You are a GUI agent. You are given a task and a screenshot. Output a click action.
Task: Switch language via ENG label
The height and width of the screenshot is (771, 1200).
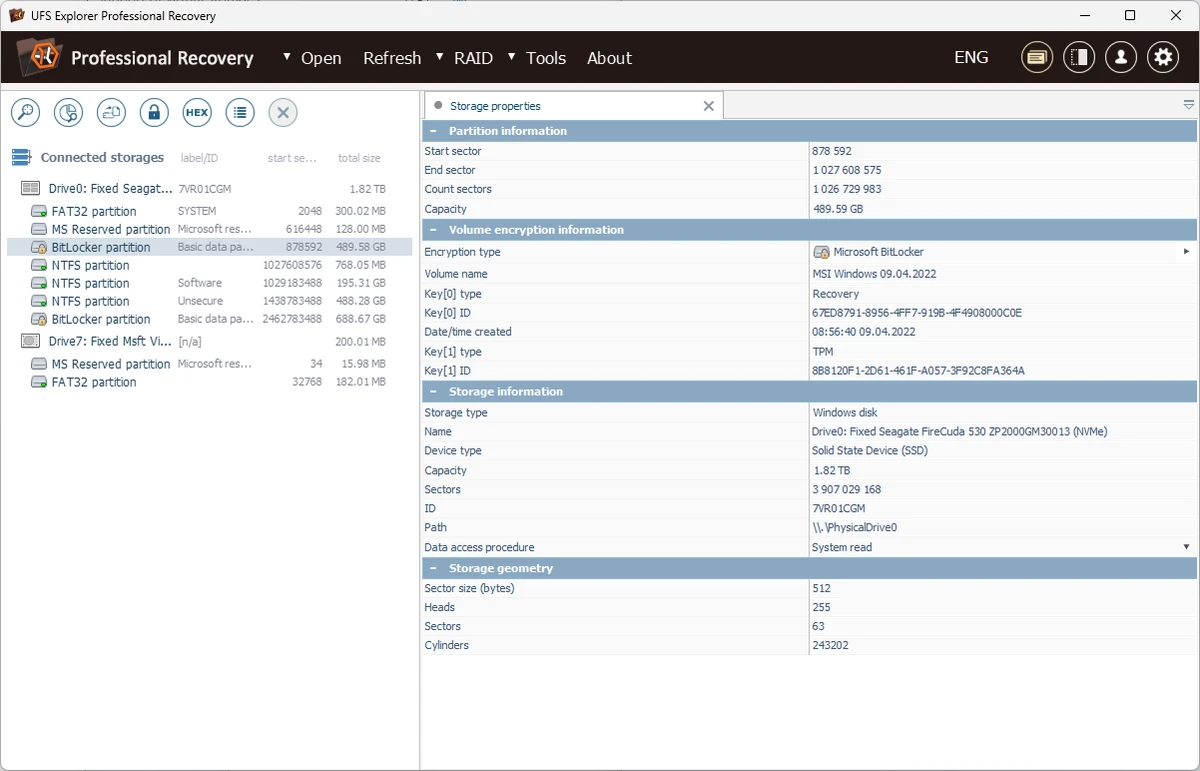click(x=971, y=57)
